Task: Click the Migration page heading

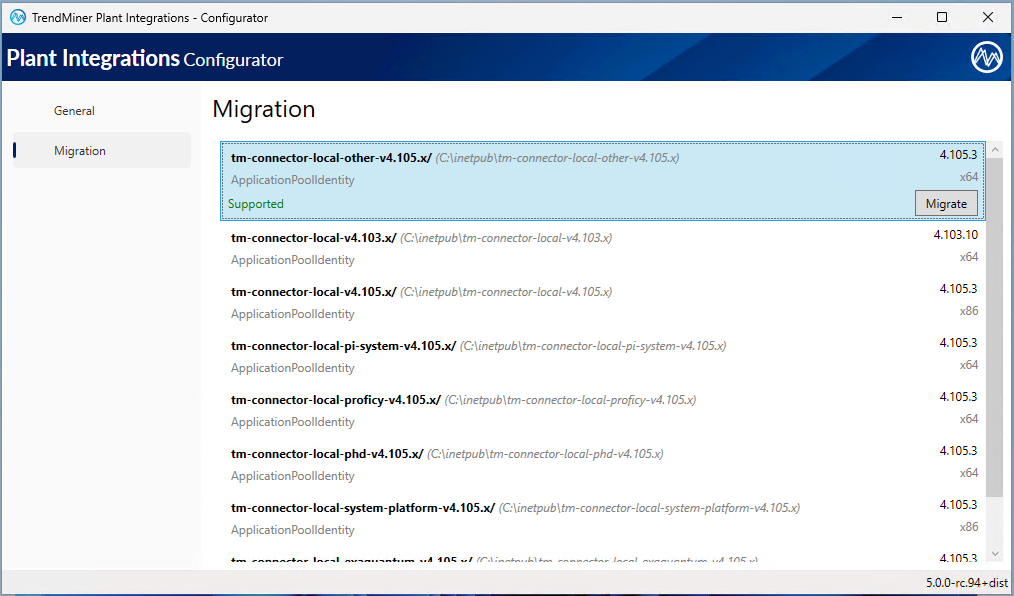Action: click(263, 109)
